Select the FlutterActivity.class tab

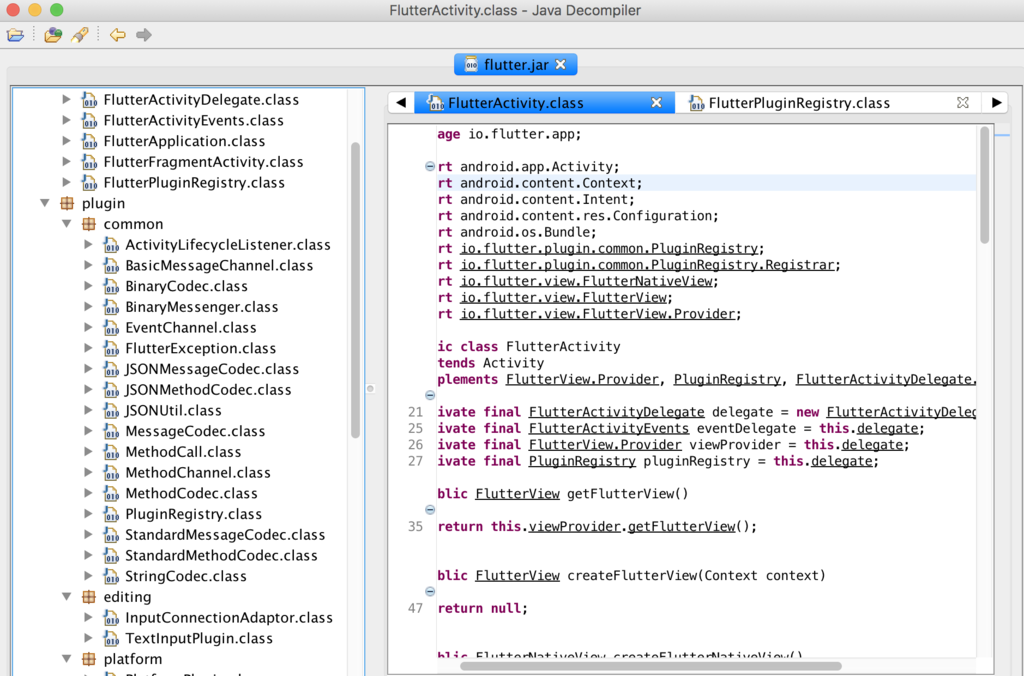tap(515, 103)
